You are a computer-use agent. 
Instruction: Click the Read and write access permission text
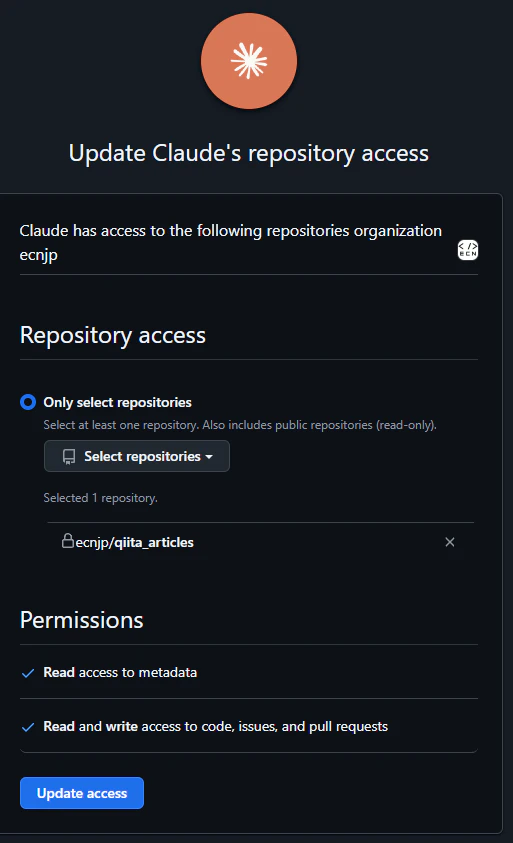(x=216, y=727)
